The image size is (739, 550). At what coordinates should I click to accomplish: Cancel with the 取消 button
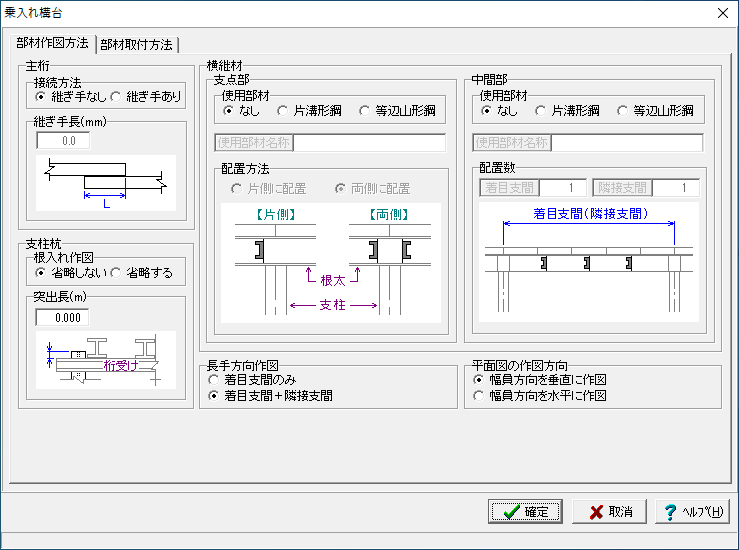coord(609,512)
